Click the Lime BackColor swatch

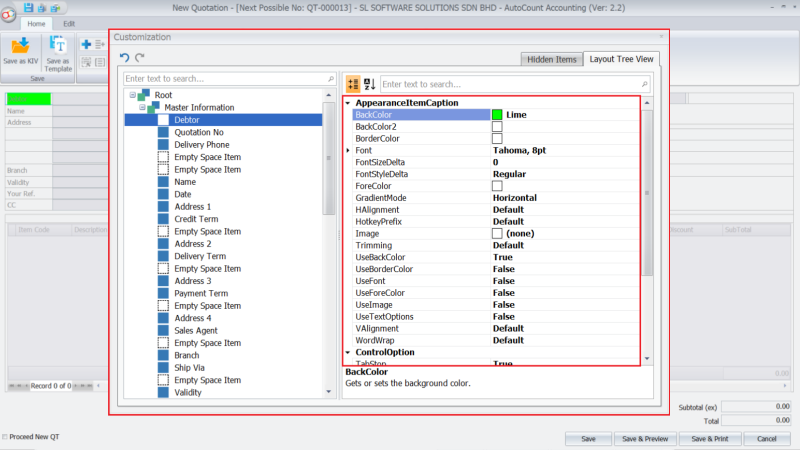[x=497, y=115]
